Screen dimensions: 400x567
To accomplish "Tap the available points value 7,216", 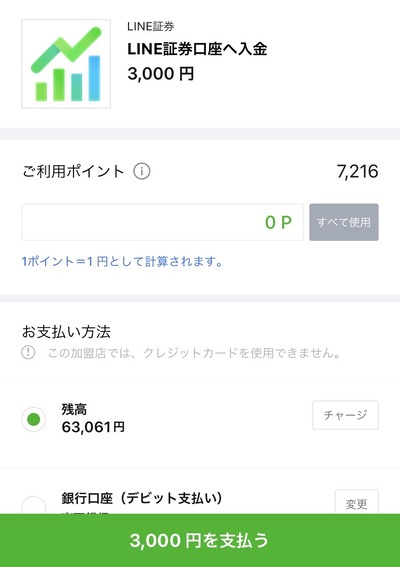I will click(x=357, y=171).
